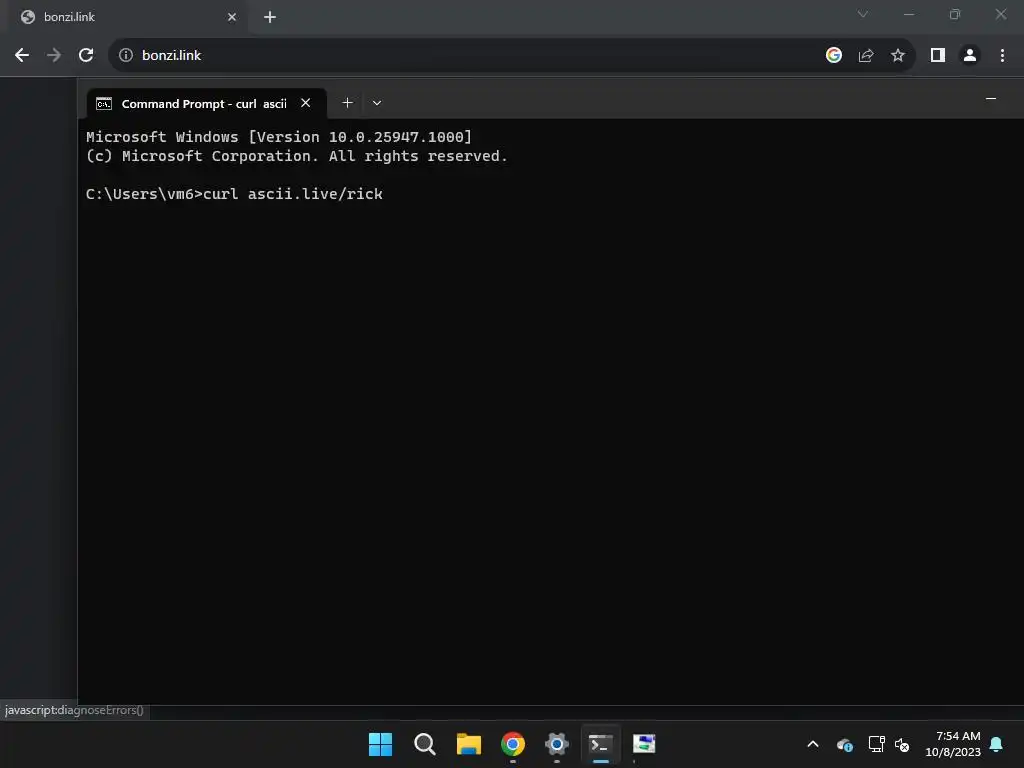Show hidden system tray icons
Screen dimensions: 1024x768
coord(813,744)
